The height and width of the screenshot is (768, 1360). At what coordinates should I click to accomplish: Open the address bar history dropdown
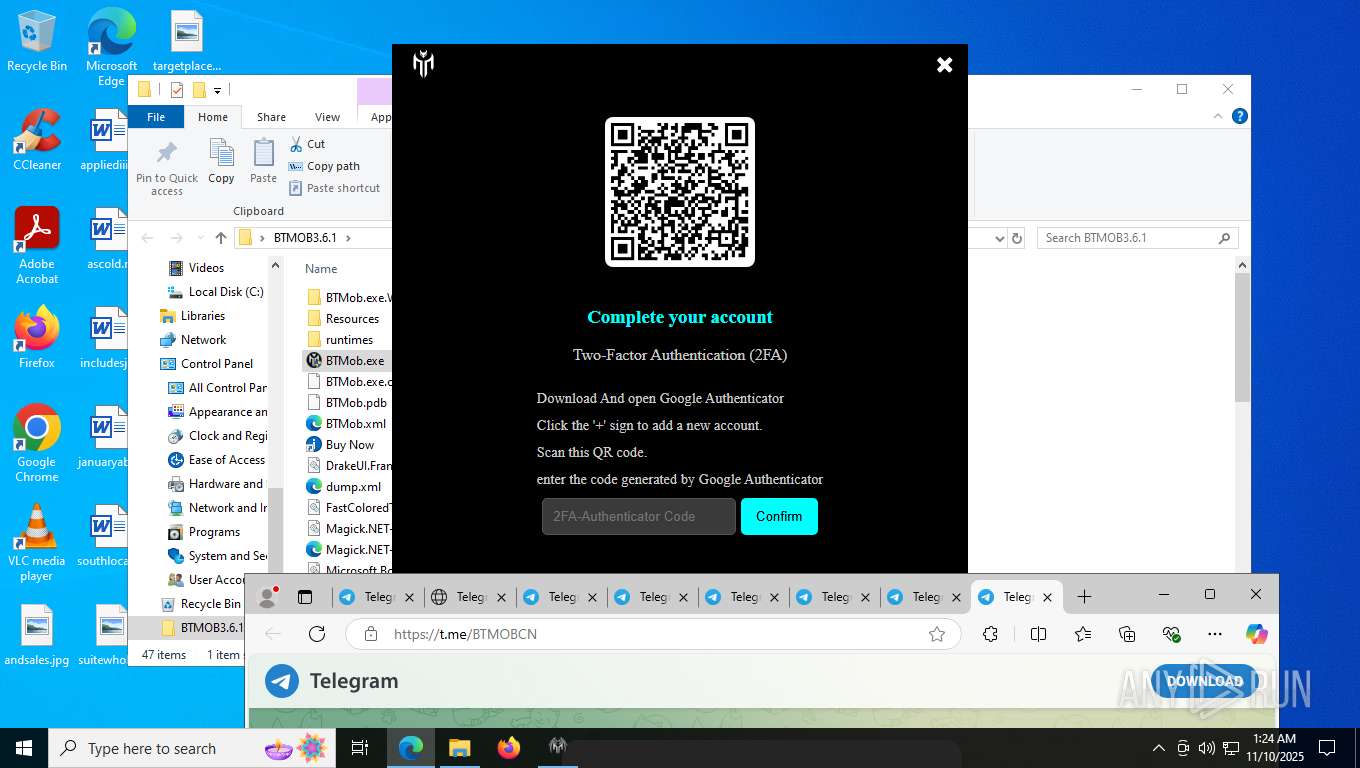pyautogui.click(x=999, y=238)
